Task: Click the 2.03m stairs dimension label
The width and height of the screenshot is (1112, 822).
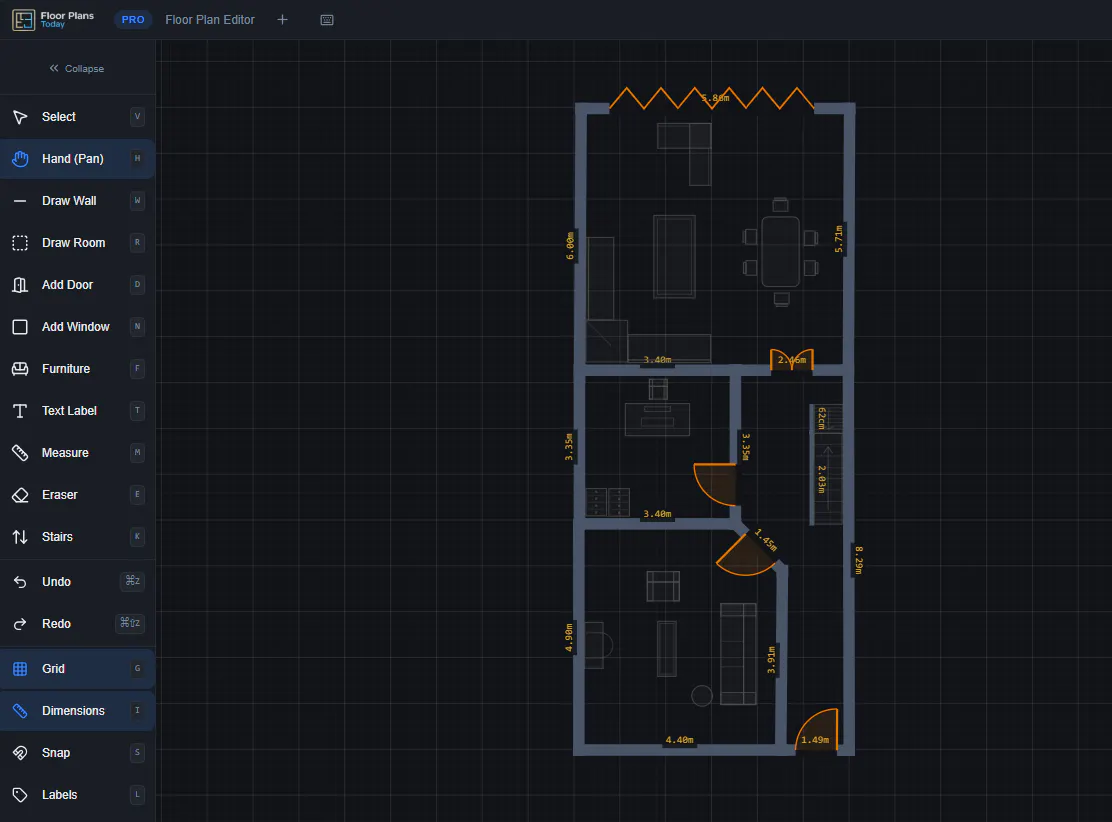Action: [x=821, y=479]
